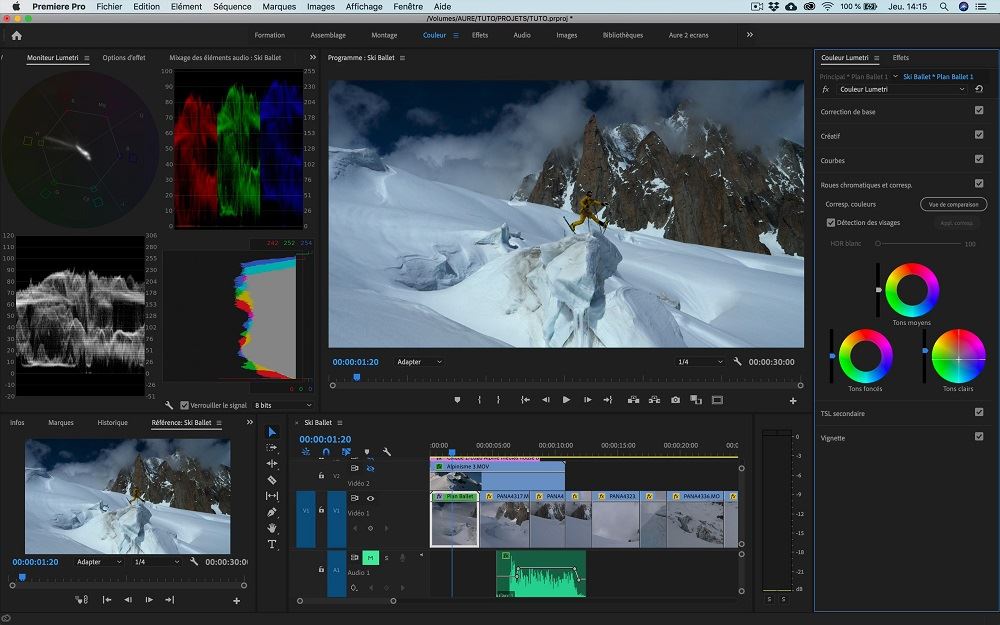
Task: Toggle the Verrouiller le signal checkbox
Action: [x=184, y=405]
